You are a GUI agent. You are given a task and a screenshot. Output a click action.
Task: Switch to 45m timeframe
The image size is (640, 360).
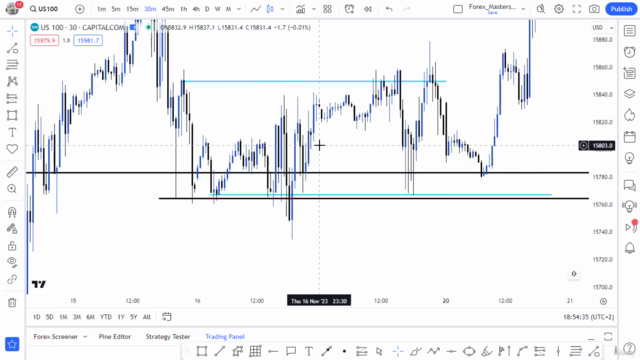click(x=168, y=9)
